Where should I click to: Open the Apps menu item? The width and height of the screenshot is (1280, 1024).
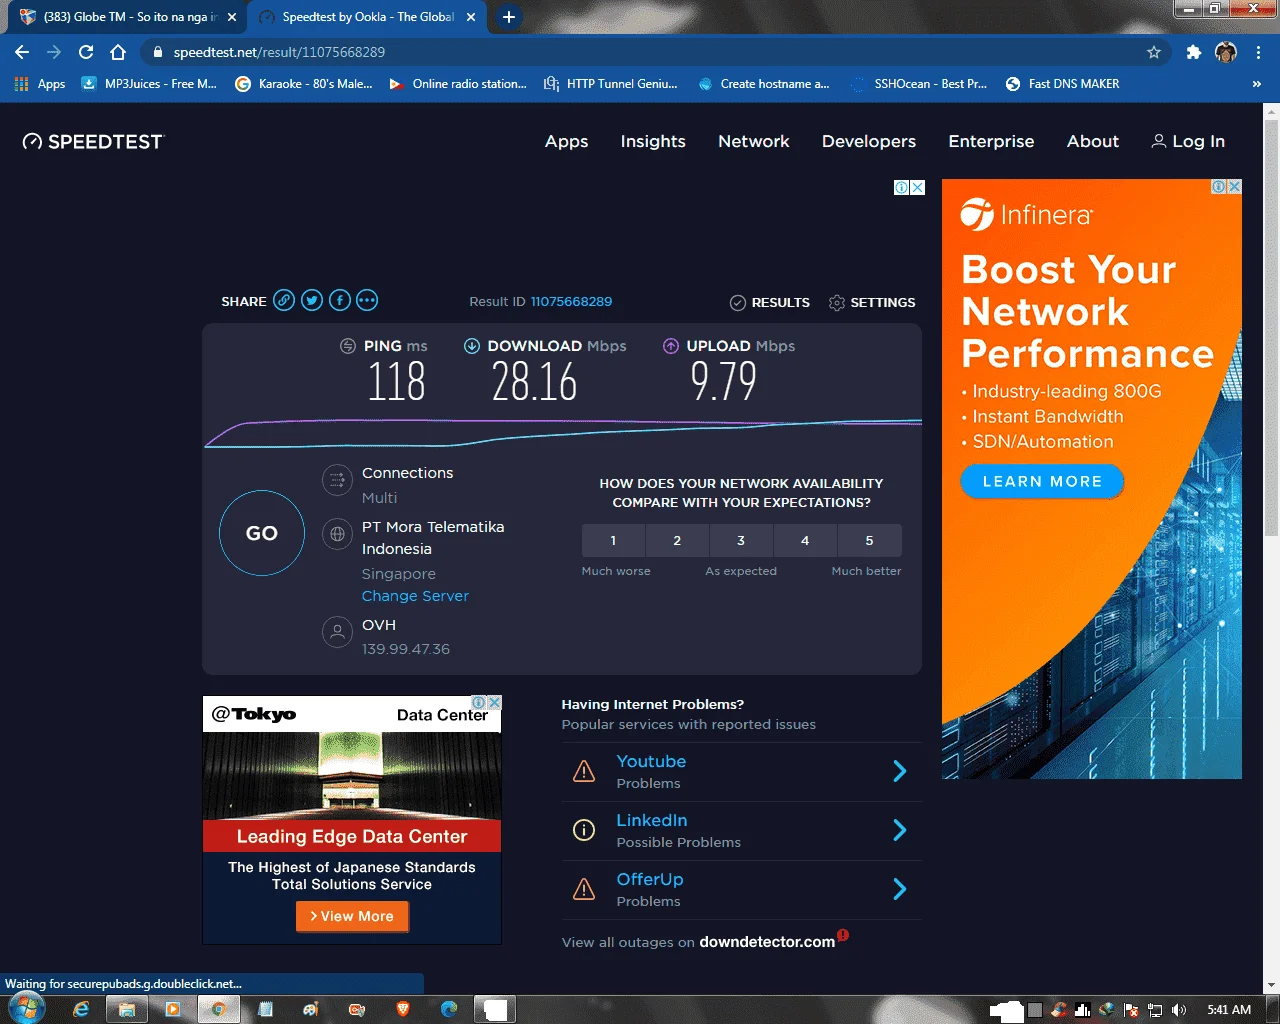click(x=566, y=141)
